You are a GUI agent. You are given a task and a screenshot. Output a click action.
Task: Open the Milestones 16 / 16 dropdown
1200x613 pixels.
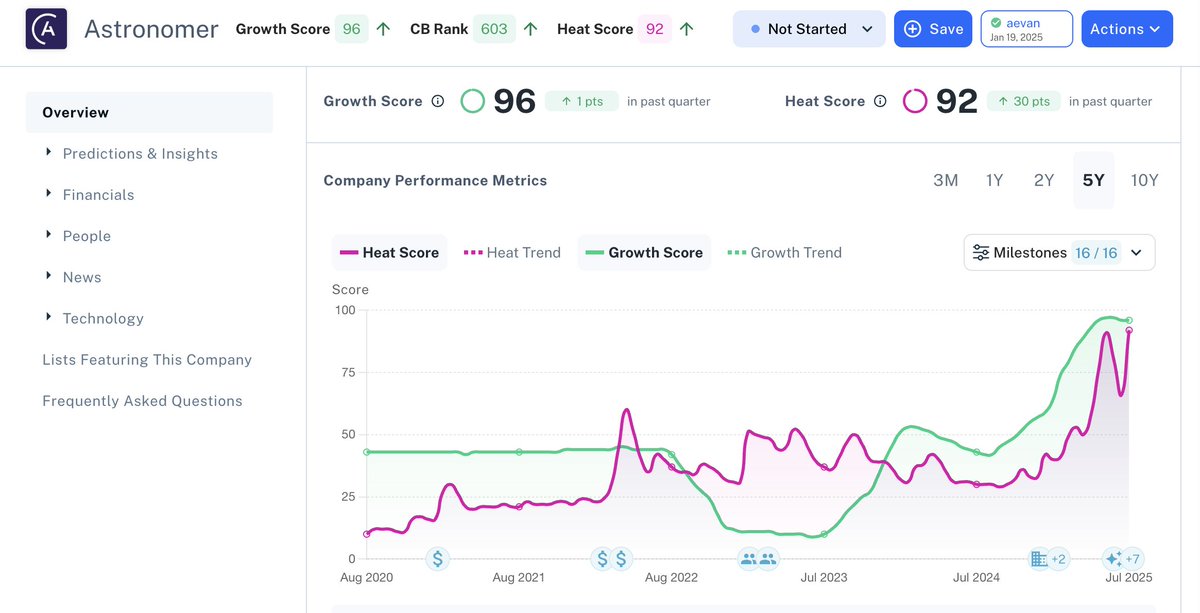[x=1060, y=253]
